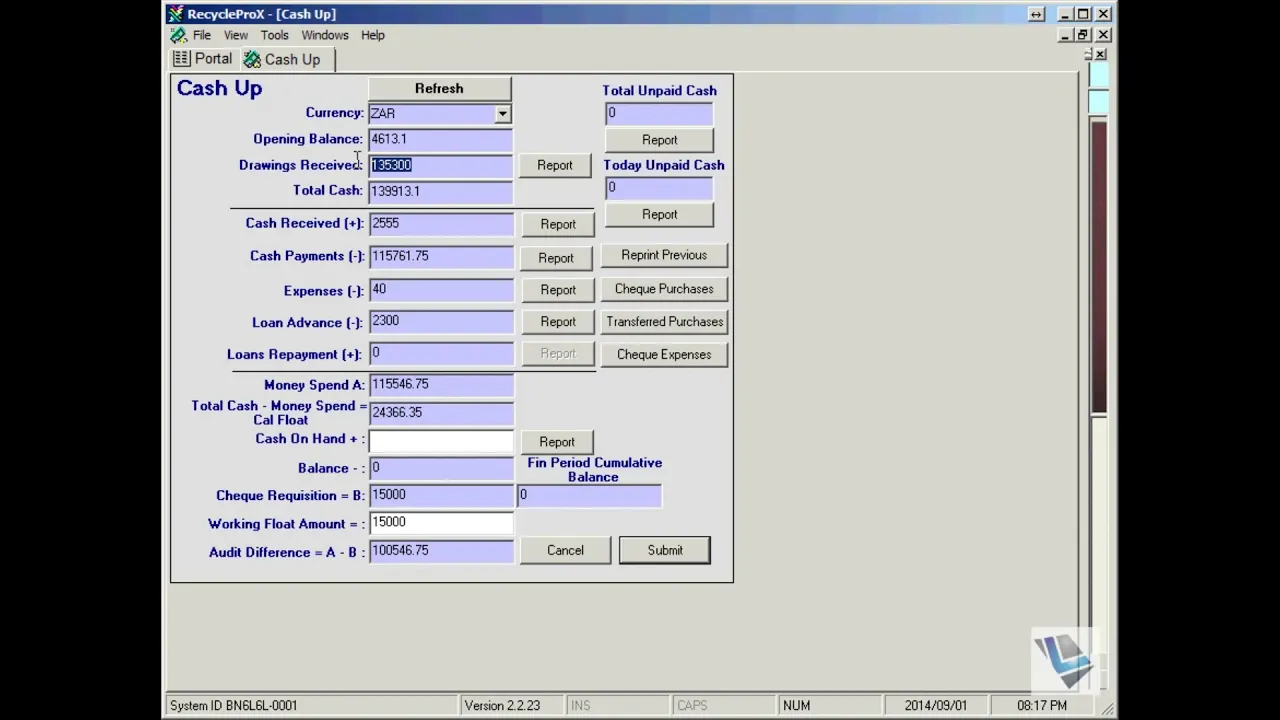1280x720 pixels.
Task: Focus the Balance field
Action: tap(440, 468)
